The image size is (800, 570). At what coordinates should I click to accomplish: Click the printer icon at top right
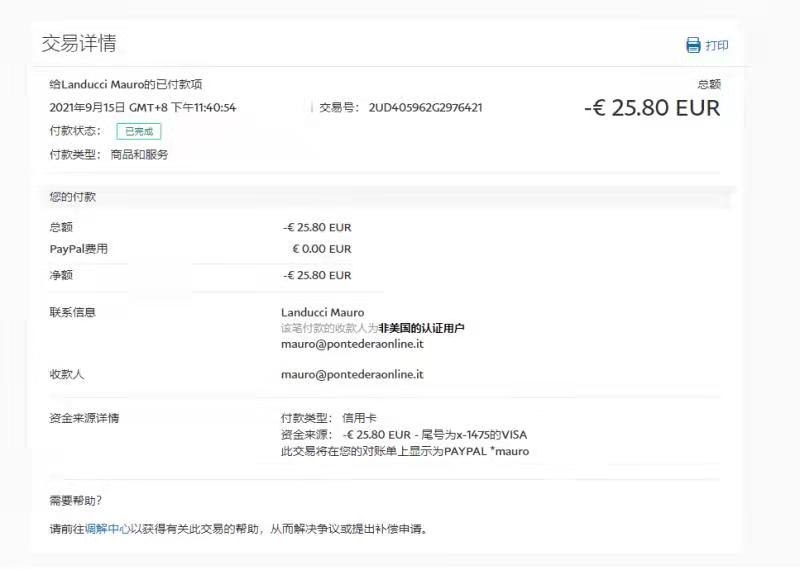(693, 45)
